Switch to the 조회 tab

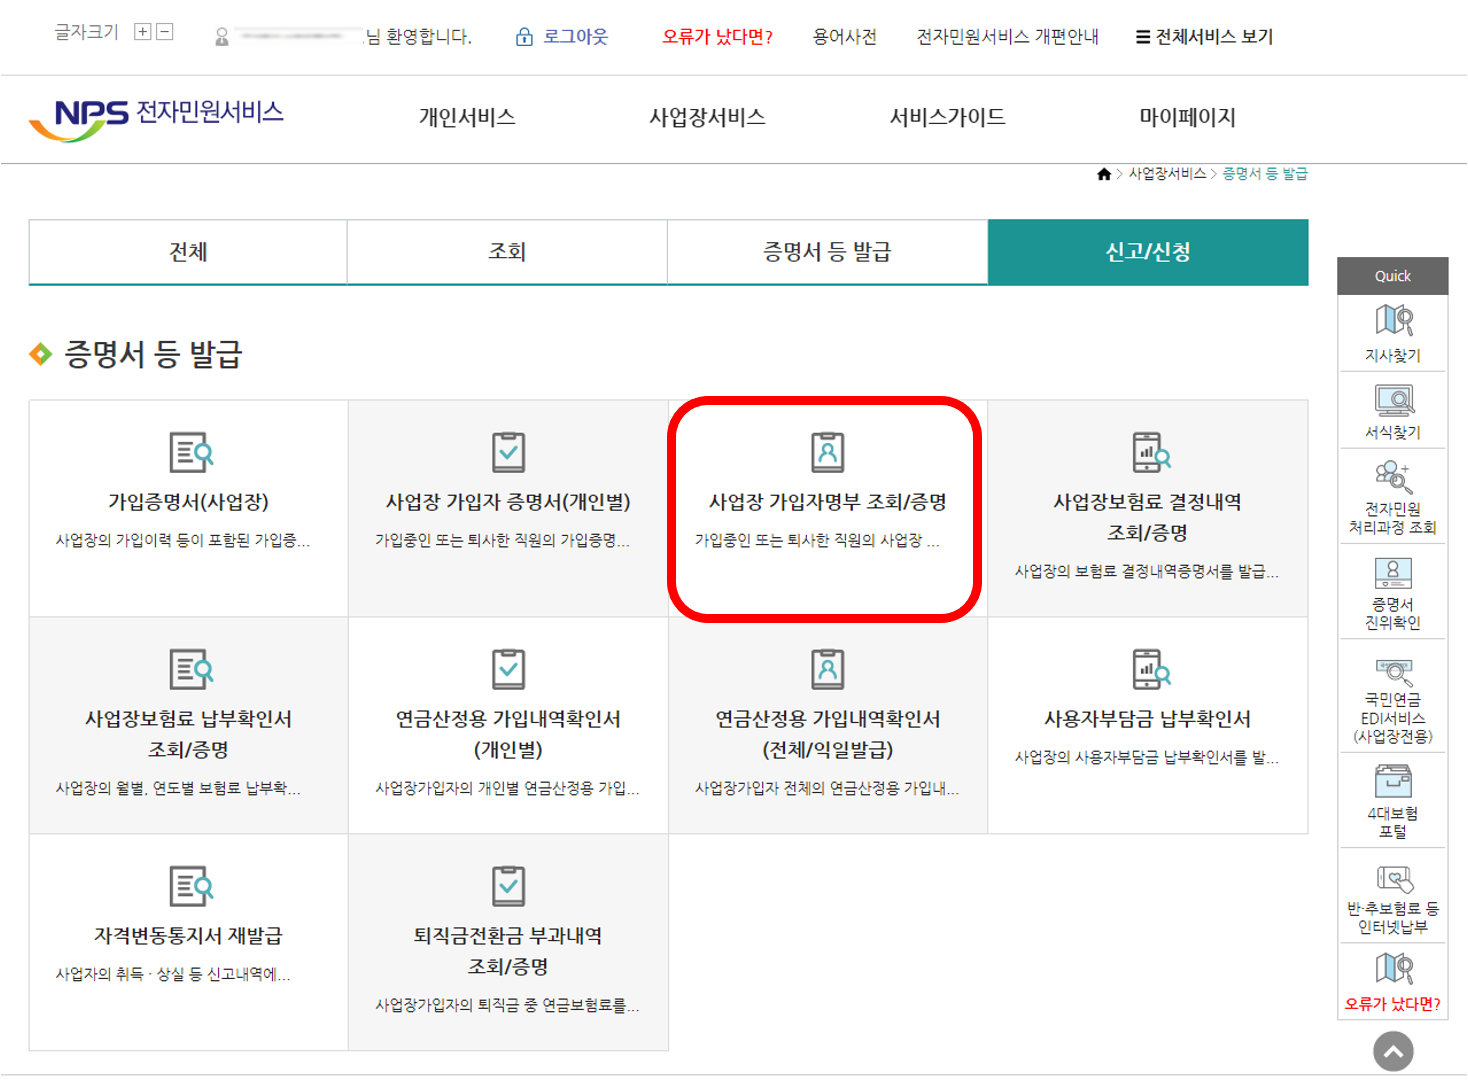pyautogui.click(x=506, y=252)
